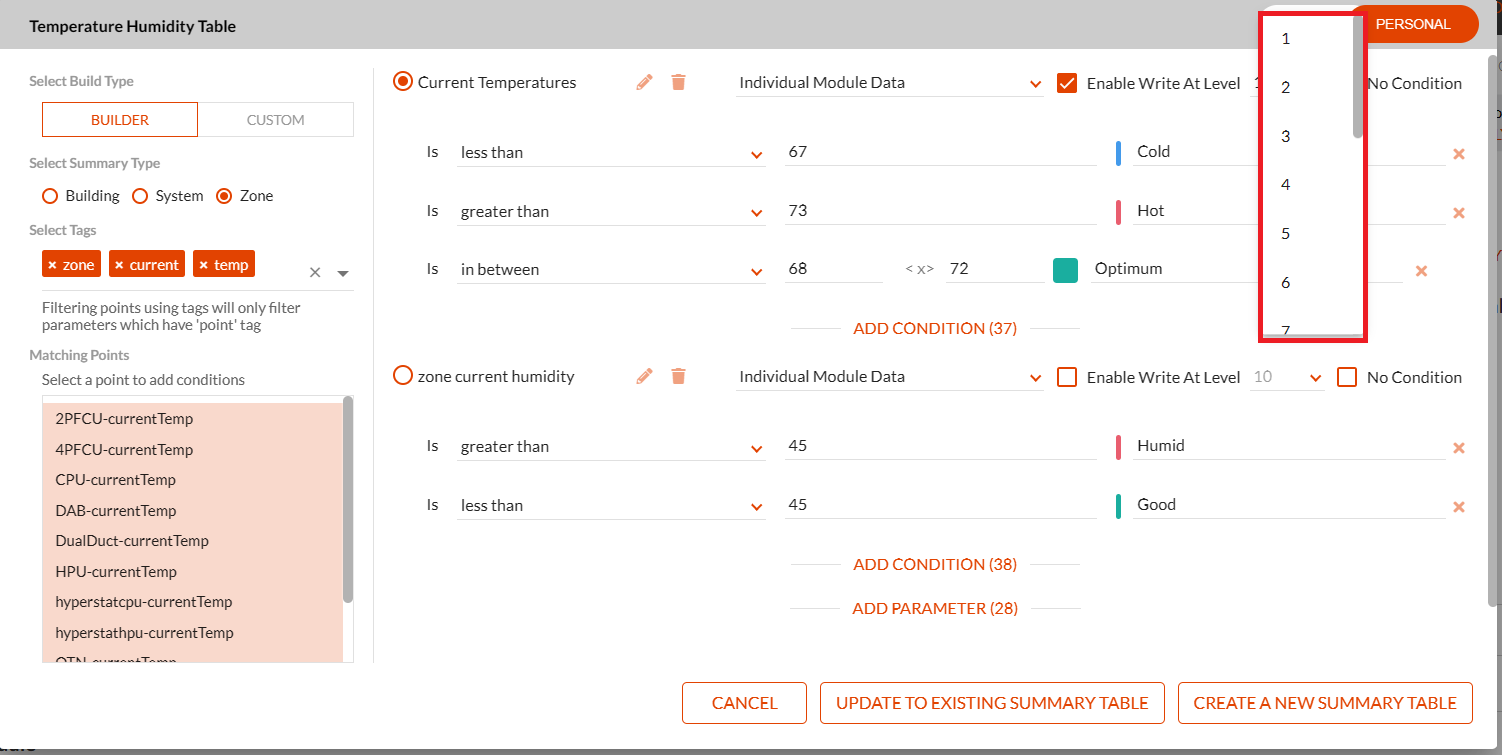This screenshot has height=755, width=1502.
Task: Clear all selected tags with X
Action: (315, 272)
